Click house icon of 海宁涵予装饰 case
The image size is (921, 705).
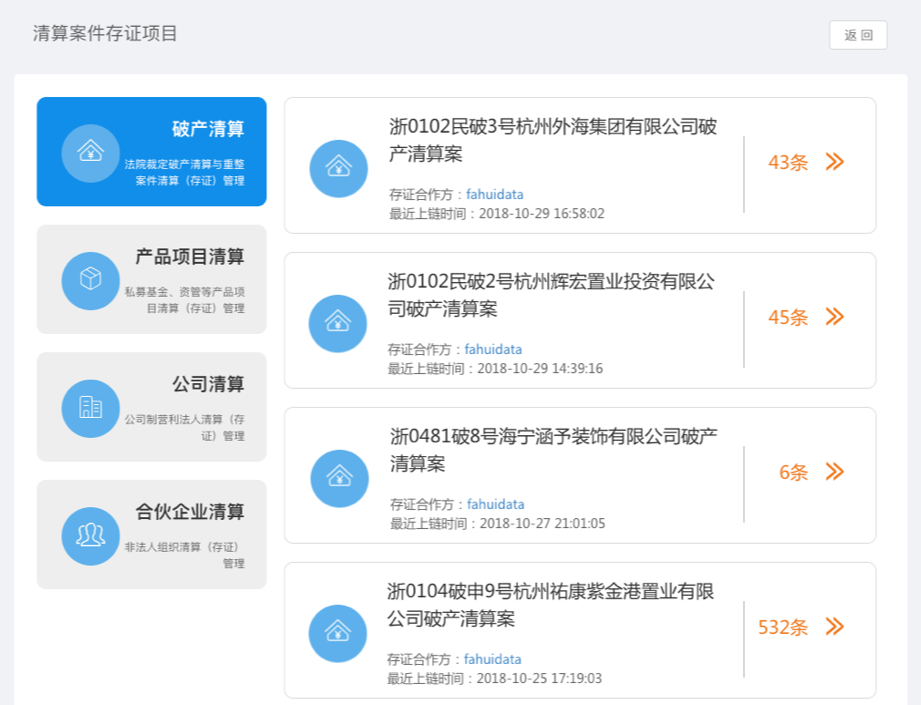pos(338,478)
